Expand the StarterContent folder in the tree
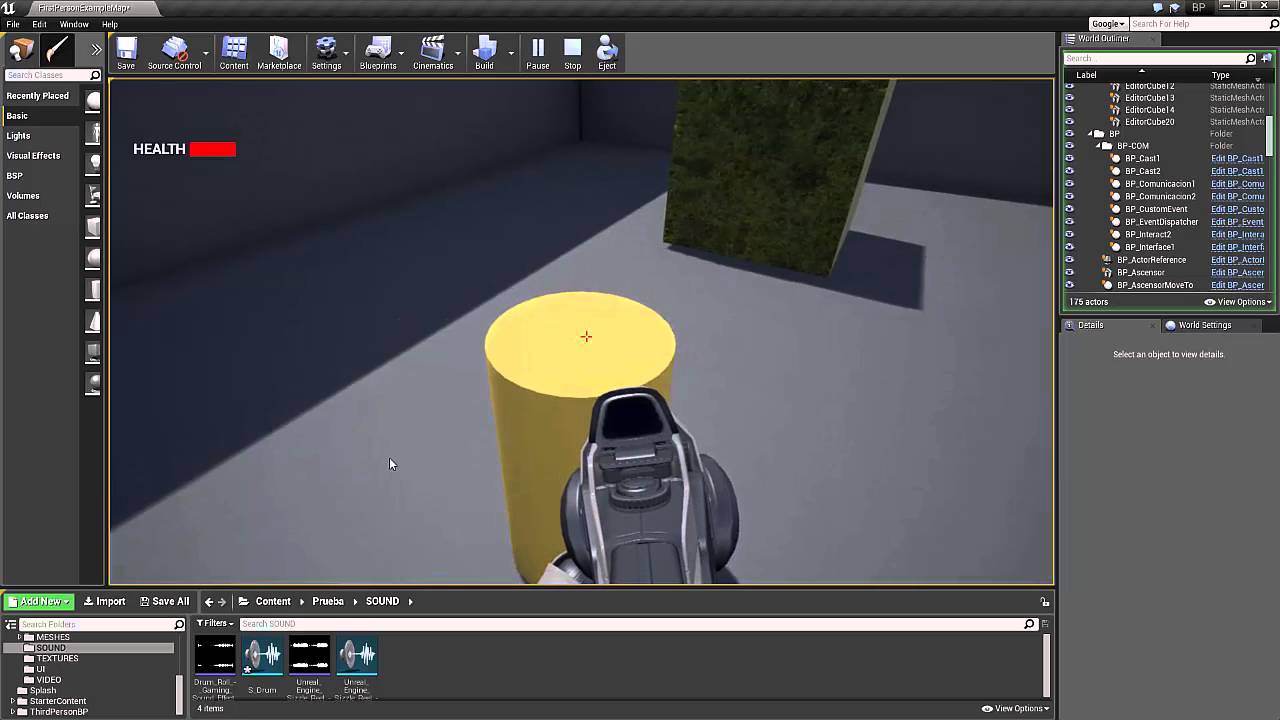The image size is (1280, 720). click(x=12, y=701)
